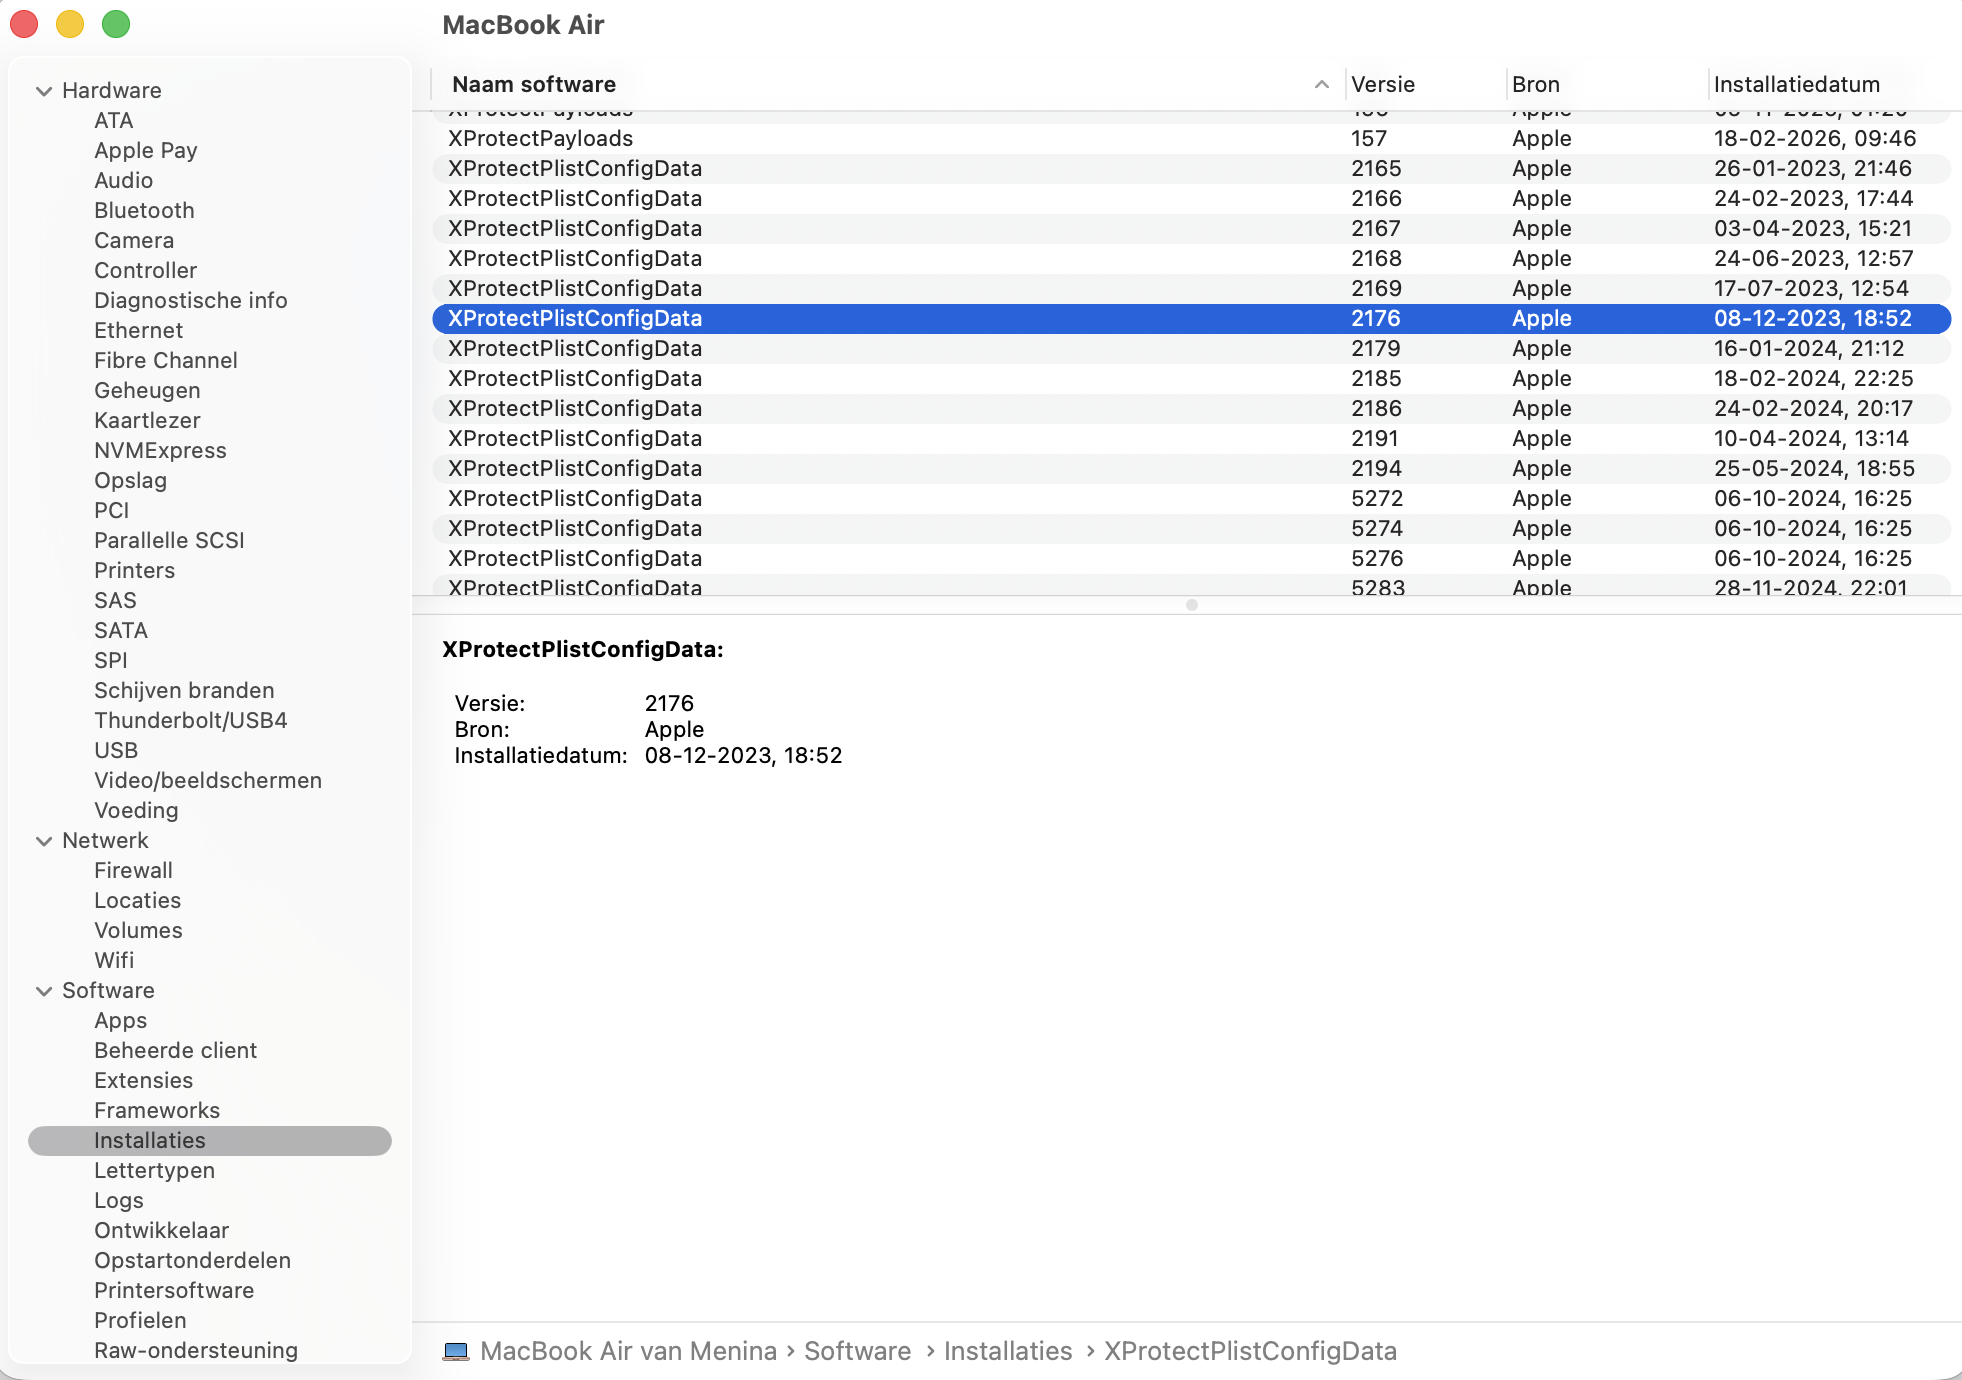Image resolution: width=1962 pixels, height=1380 pixels.
Task: Click XProtectPlistConfigData in the path bar
Action: [1250, 1352]
